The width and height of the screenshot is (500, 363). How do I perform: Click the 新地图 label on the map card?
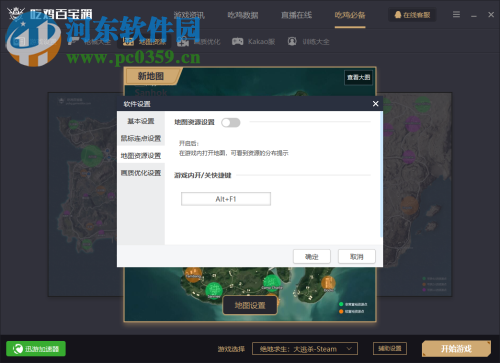point(151,76)
